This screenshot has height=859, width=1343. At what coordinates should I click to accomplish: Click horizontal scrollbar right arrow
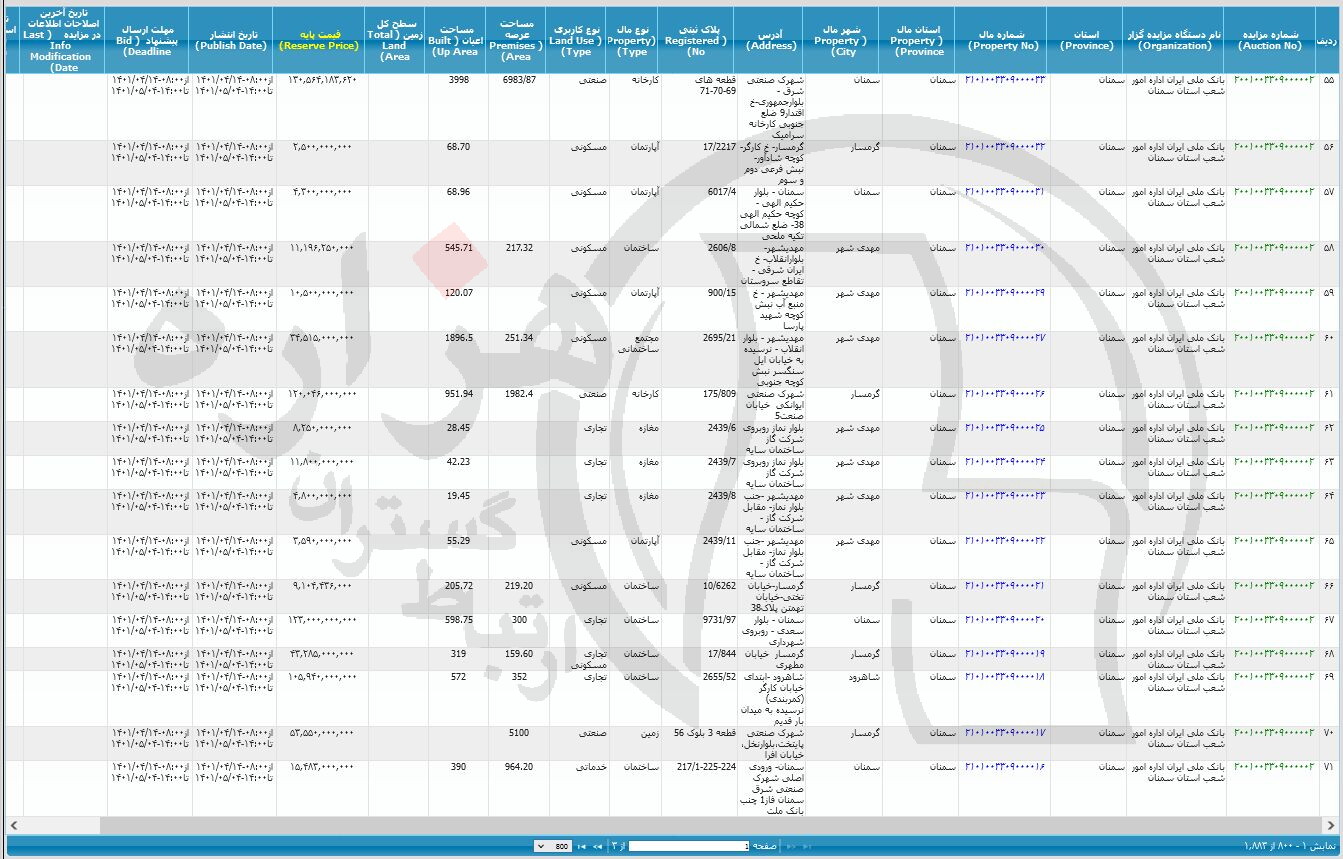(1333, 825)
